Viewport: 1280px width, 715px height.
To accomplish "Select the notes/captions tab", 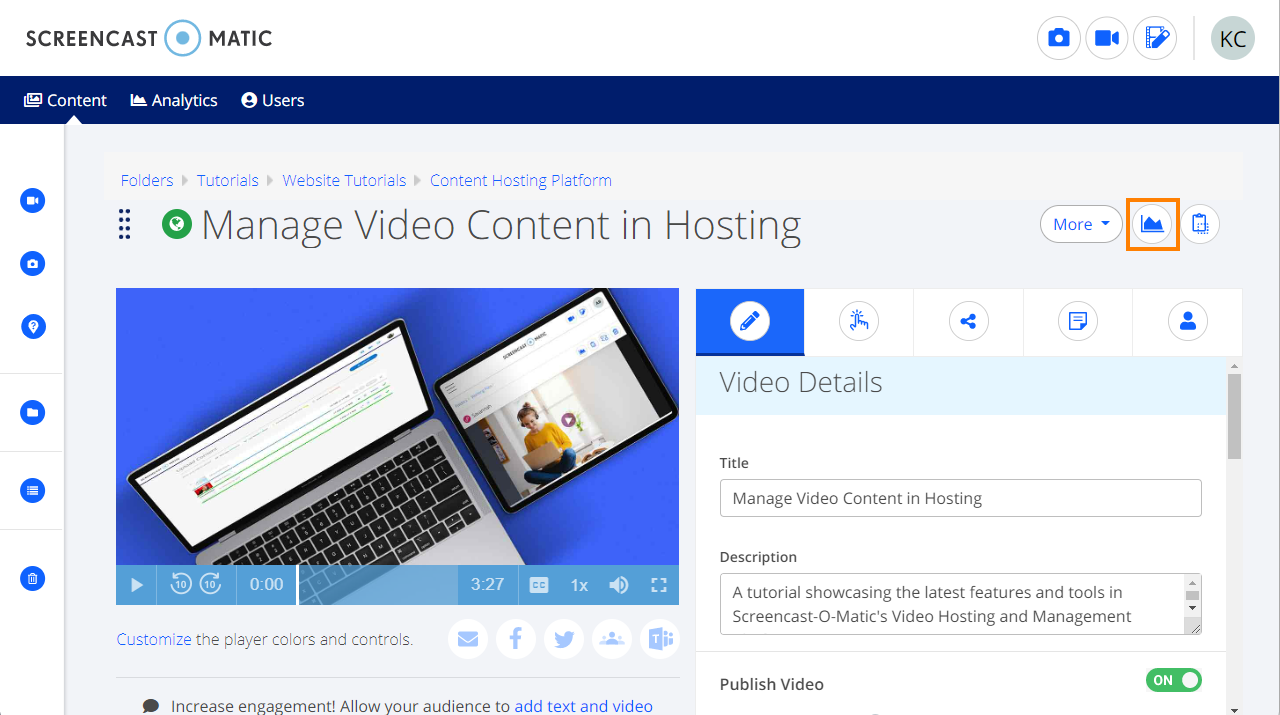I will coord(1078,322).
